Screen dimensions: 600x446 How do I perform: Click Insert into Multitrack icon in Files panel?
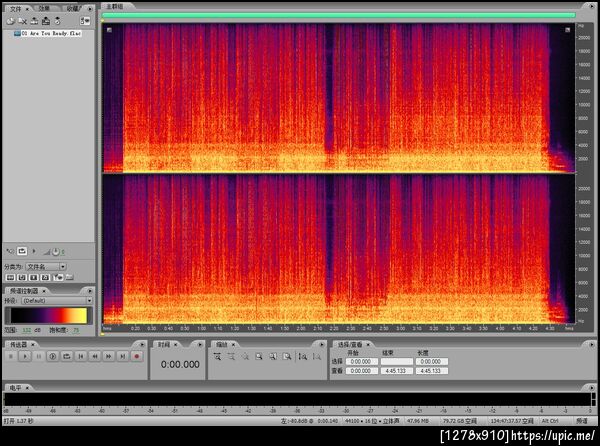click(34, 21)
